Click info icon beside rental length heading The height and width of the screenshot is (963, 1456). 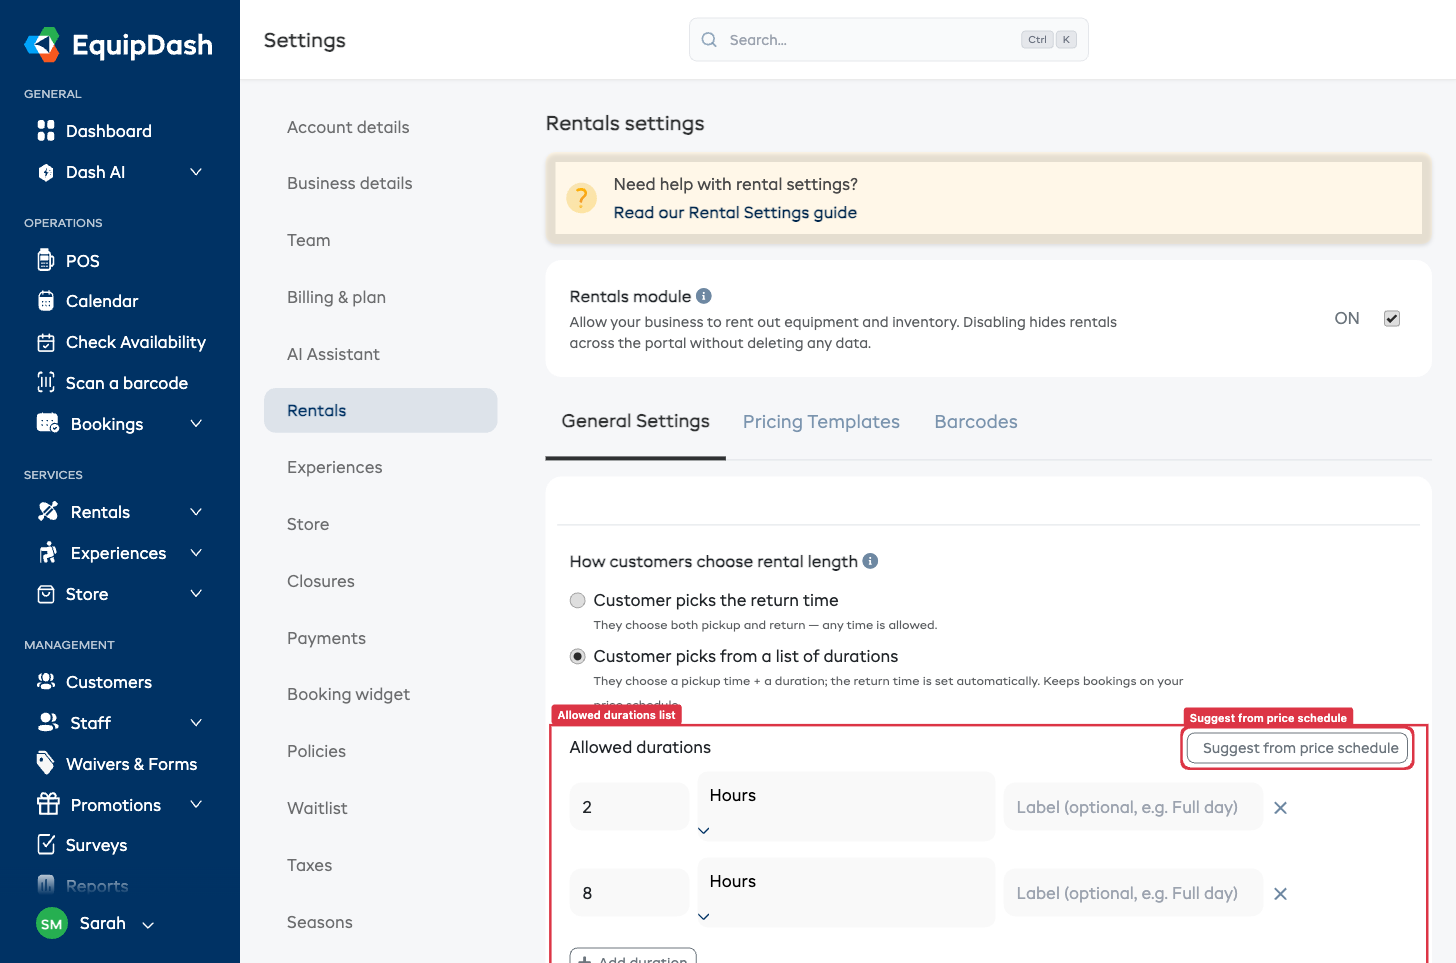(870, 561)
